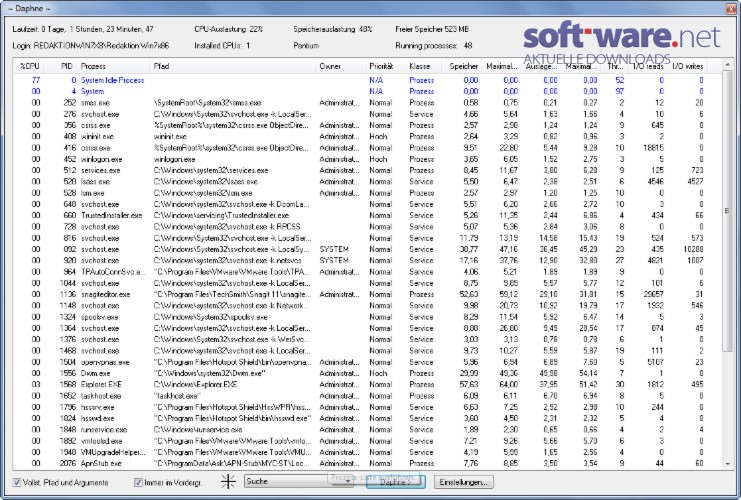This screenshot has width=741, height=500.
Task: Select hsswd.exe process
Action: pyautogui.click(x=362, y=418)
